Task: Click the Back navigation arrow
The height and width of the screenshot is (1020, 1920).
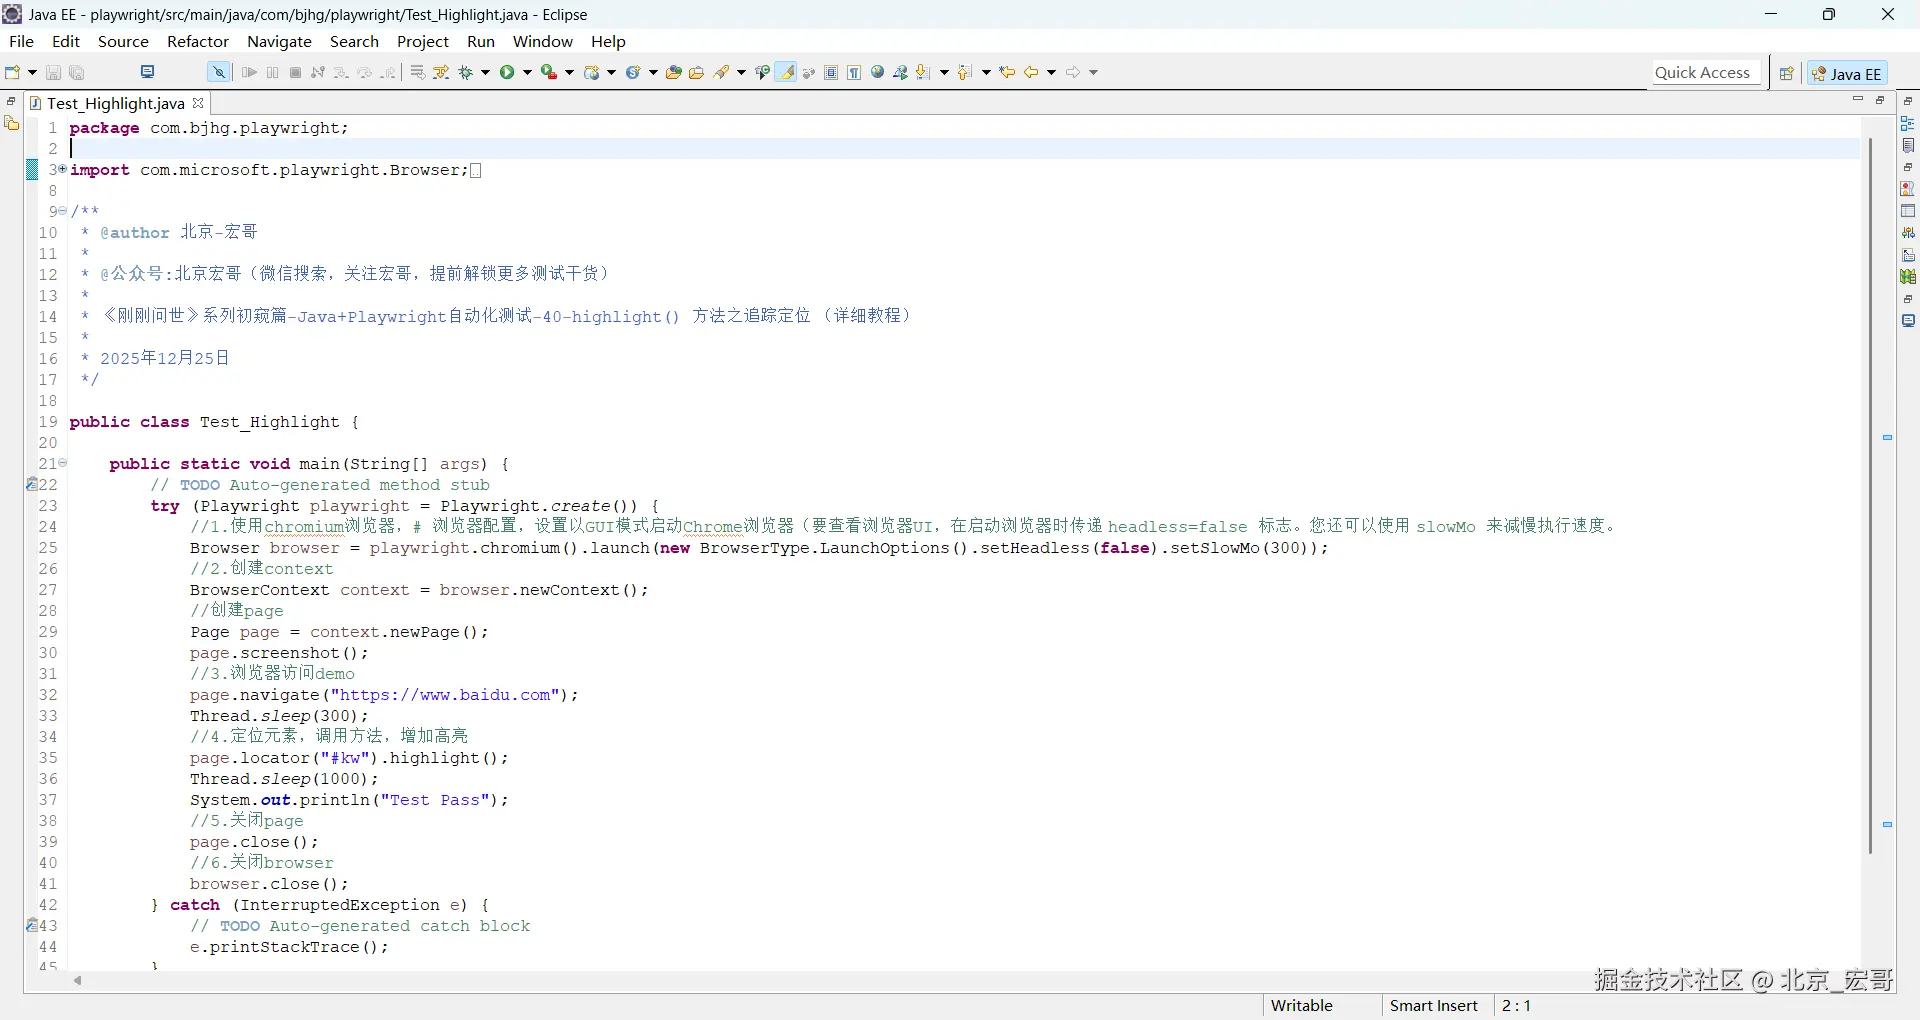Action: click(x=1031, y=72)
